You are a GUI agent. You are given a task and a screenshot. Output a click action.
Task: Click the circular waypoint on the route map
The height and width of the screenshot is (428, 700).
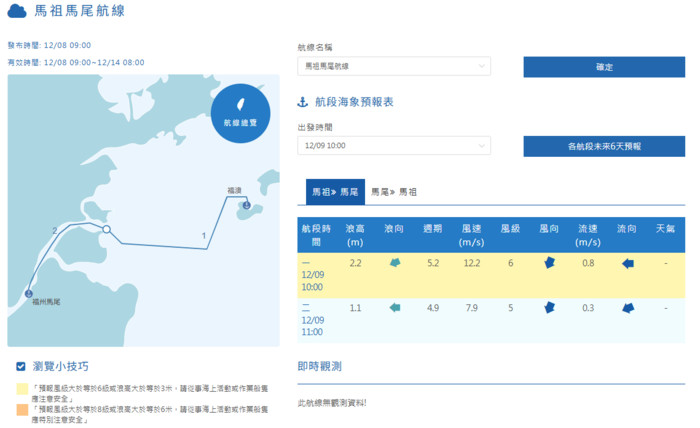pos(106,230)
